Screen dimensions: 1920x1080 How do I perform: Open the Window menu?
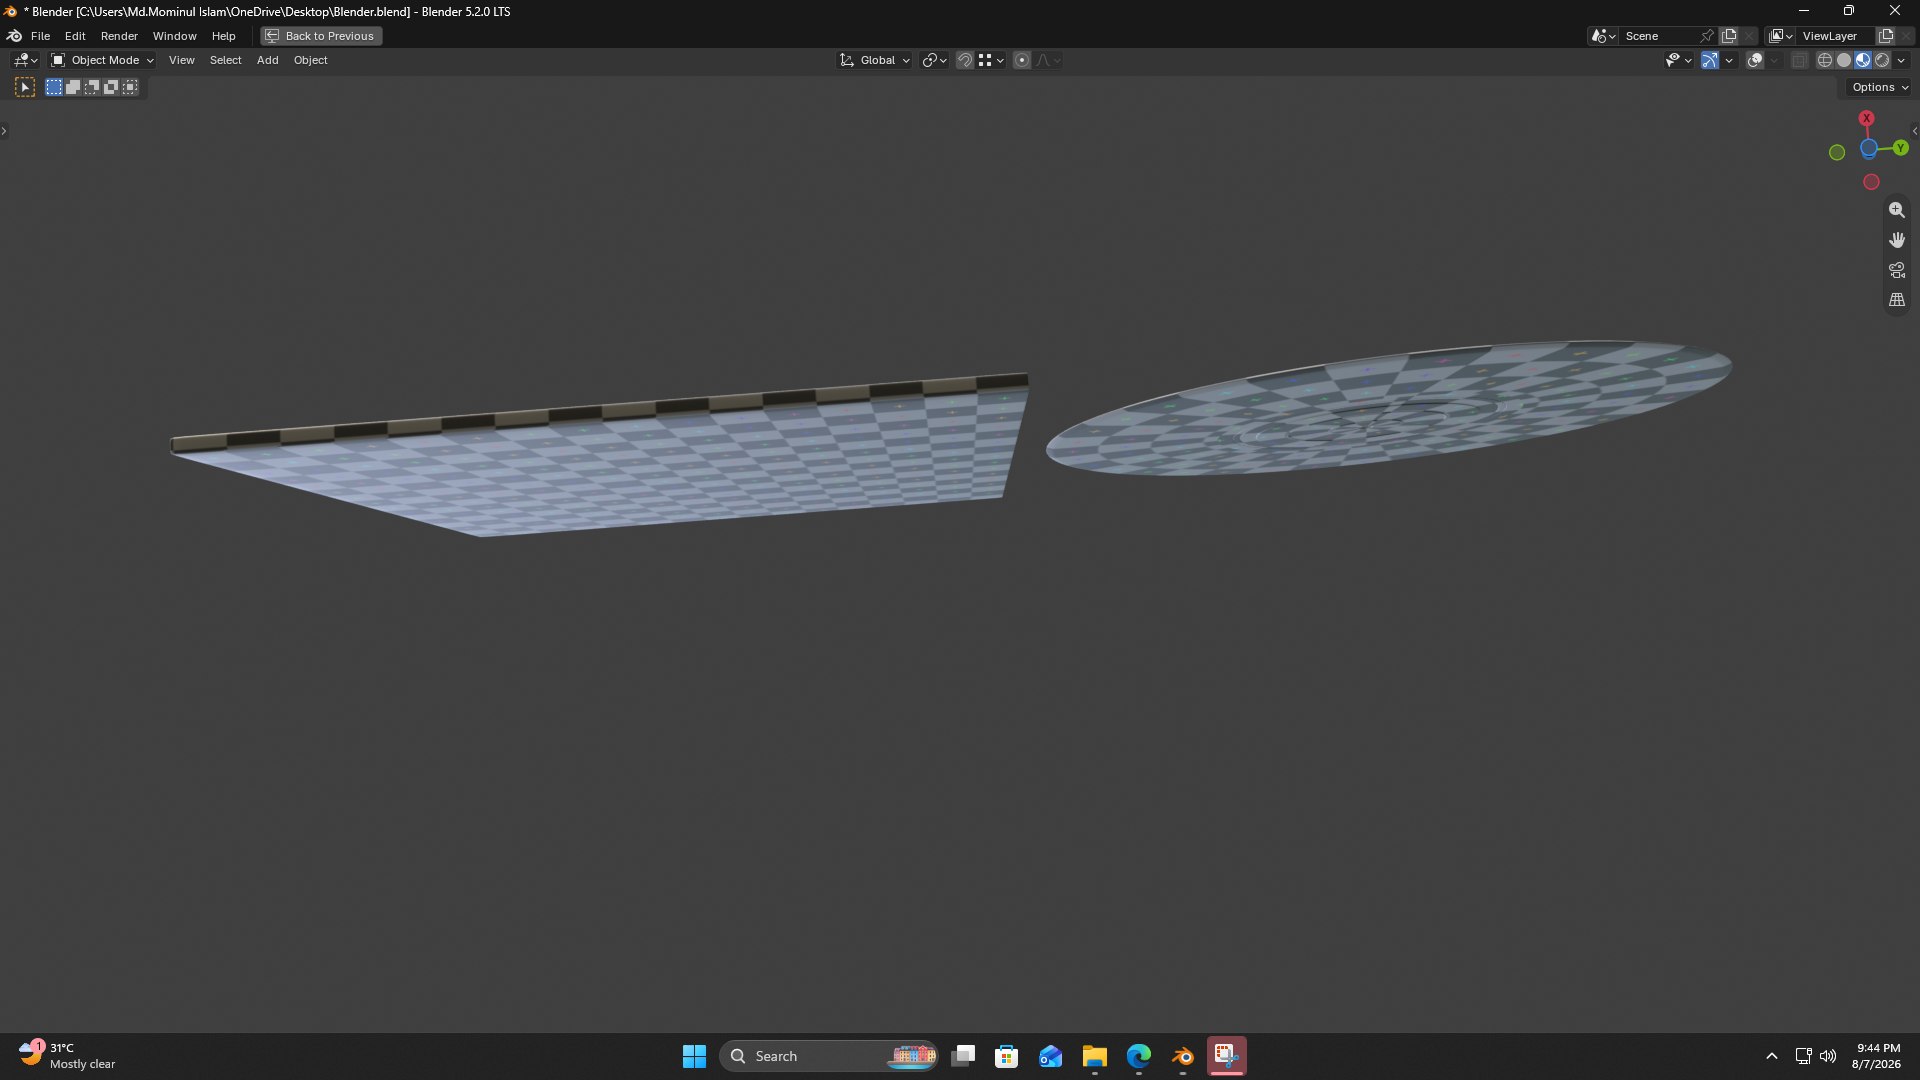click(174, 36)
